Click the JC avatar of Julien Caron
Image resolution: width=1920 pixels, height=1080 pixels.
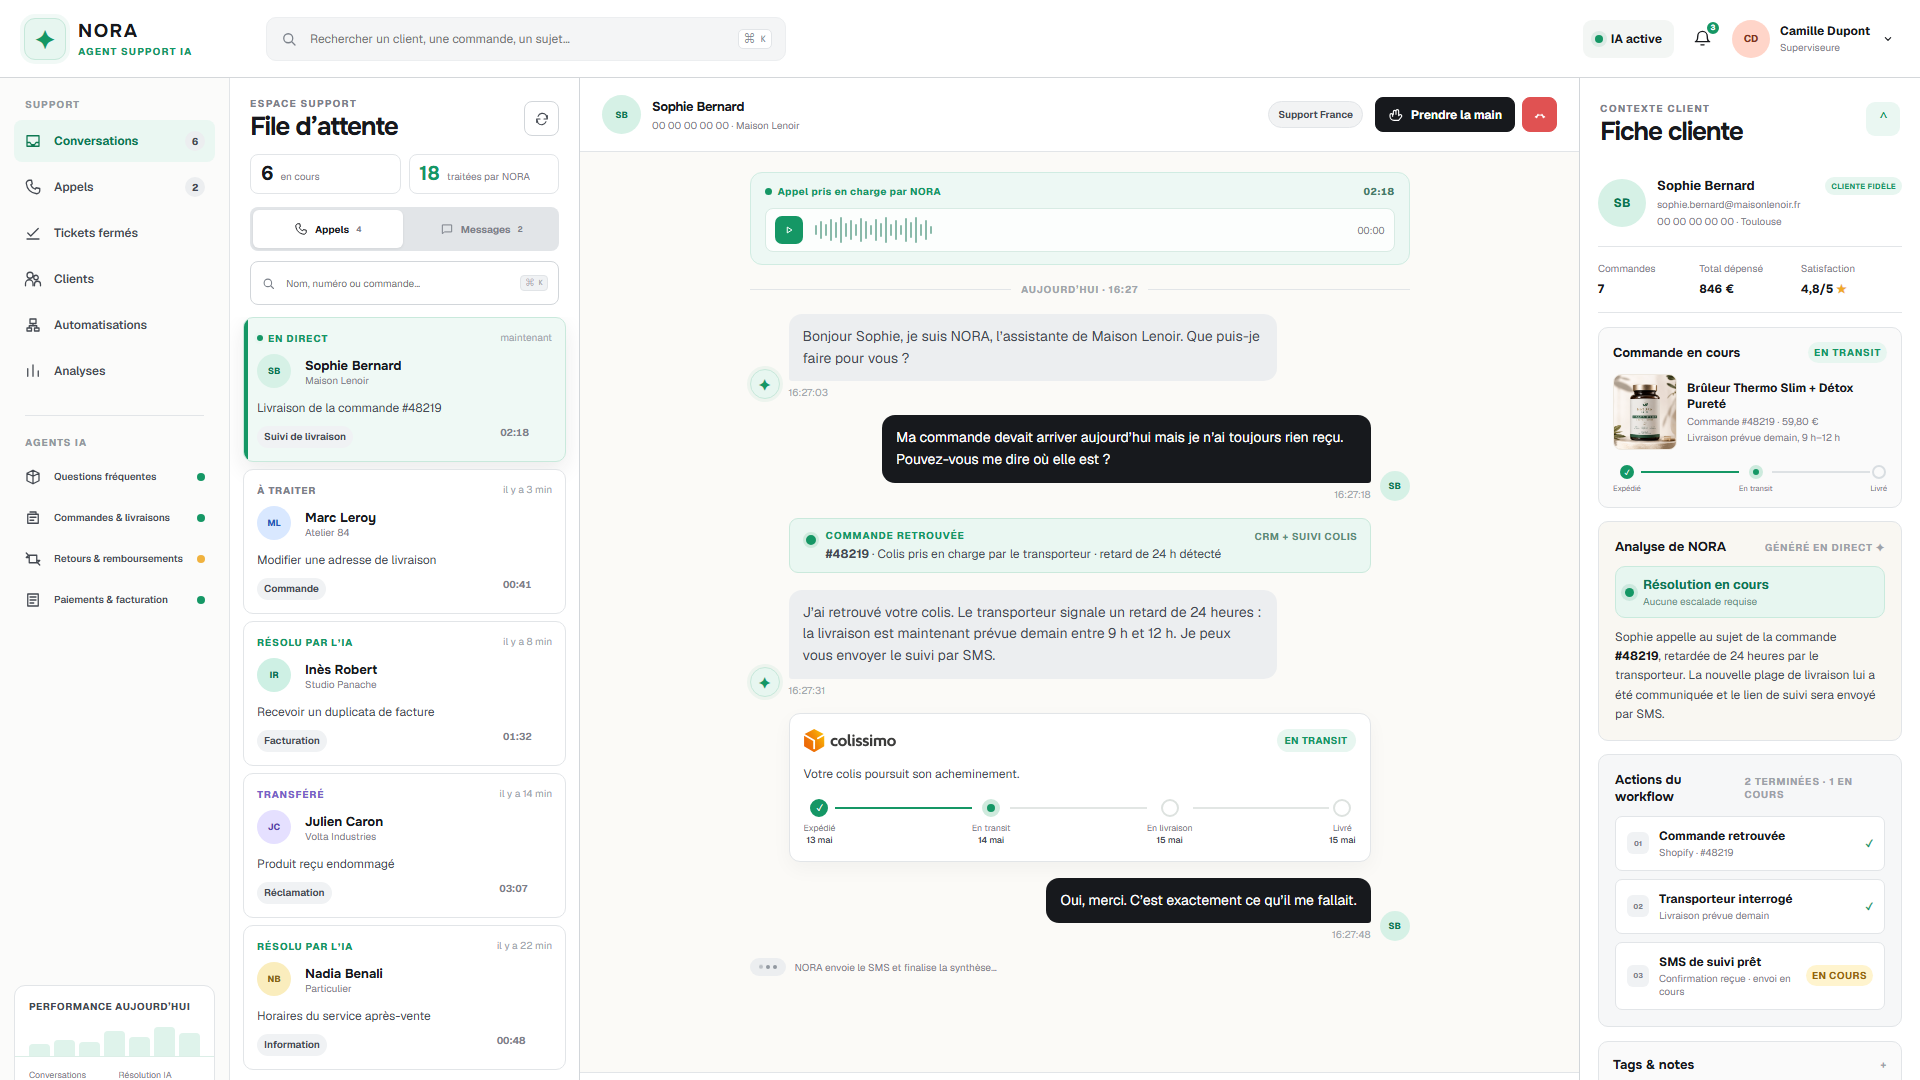tap(274, 827)
